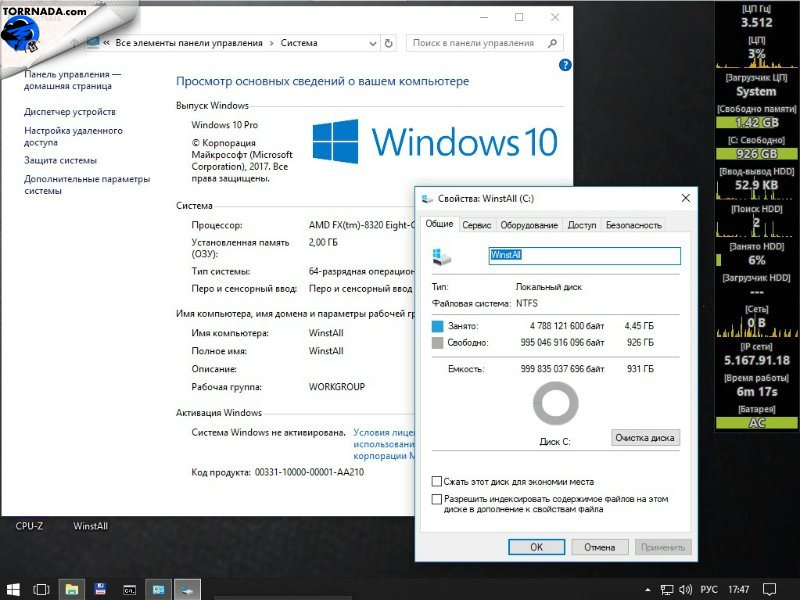This screenshot has height=600, width=800.
Task: Refresh the Control Panel address bar
Action: pyautogui.click(x=389, y=43)
